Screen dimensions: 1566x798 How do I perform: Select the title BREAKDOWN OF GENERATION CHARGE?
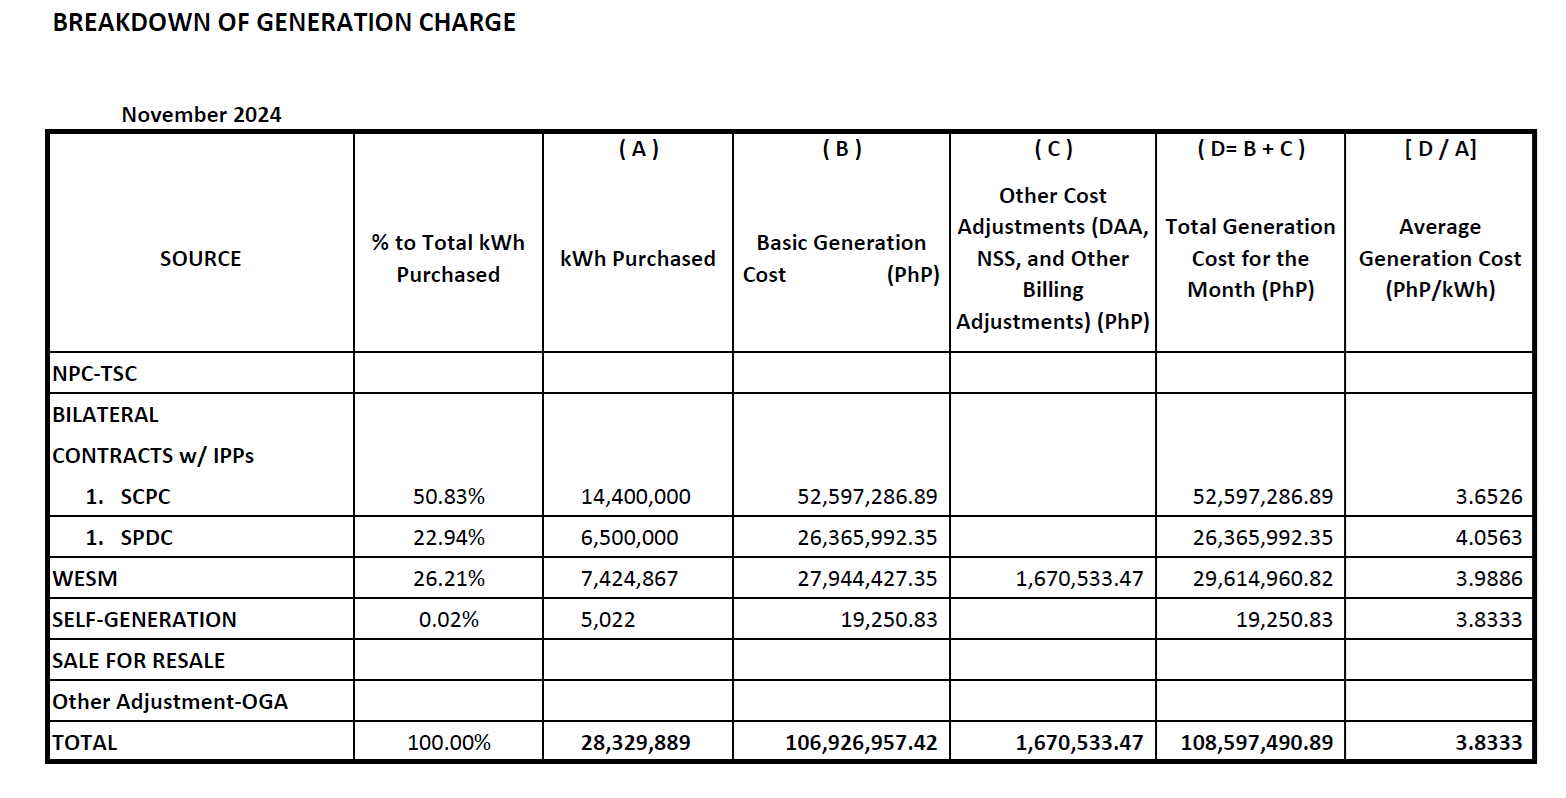click(x=283, y=22)
